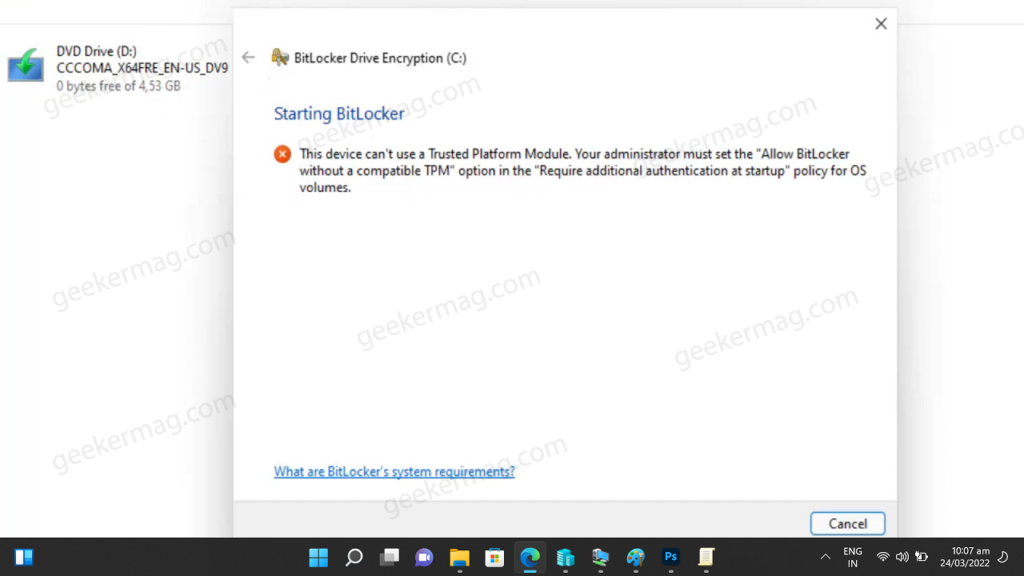Open the BitLocker system requirements link
This screenshot has width=1024, height=576.
click(394, 472)
